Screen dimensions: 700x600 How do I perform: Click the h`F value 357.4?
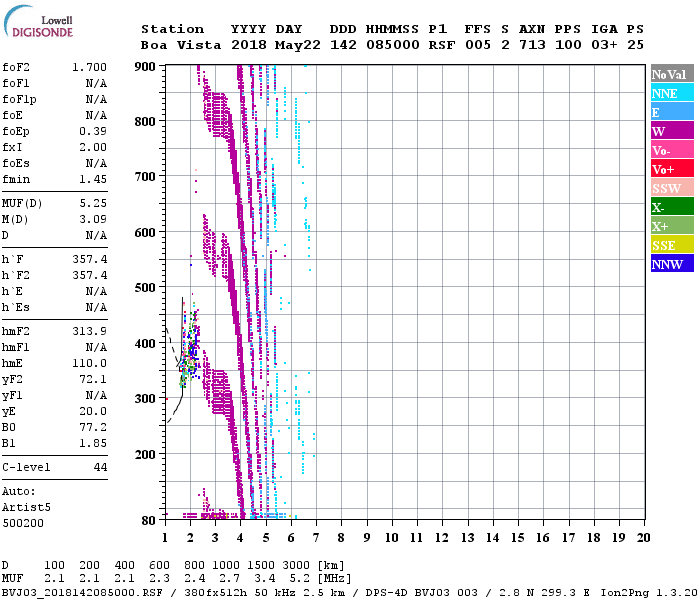[89, 259]
